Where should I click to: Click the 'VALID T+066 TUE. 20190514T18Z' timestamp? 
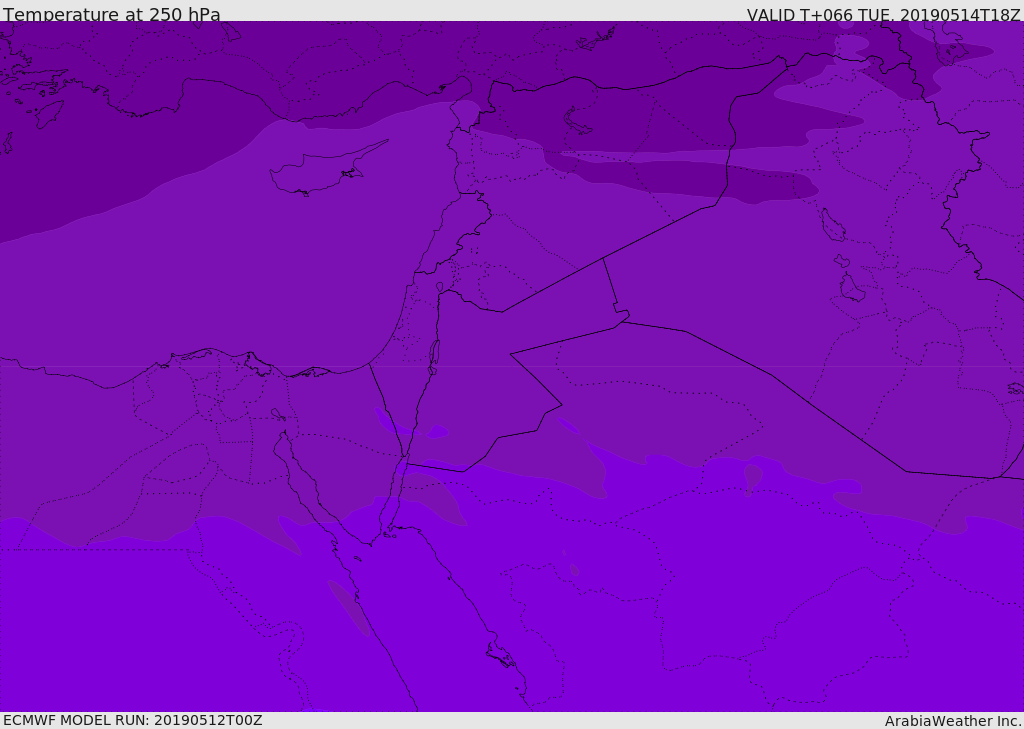(884, 15)
